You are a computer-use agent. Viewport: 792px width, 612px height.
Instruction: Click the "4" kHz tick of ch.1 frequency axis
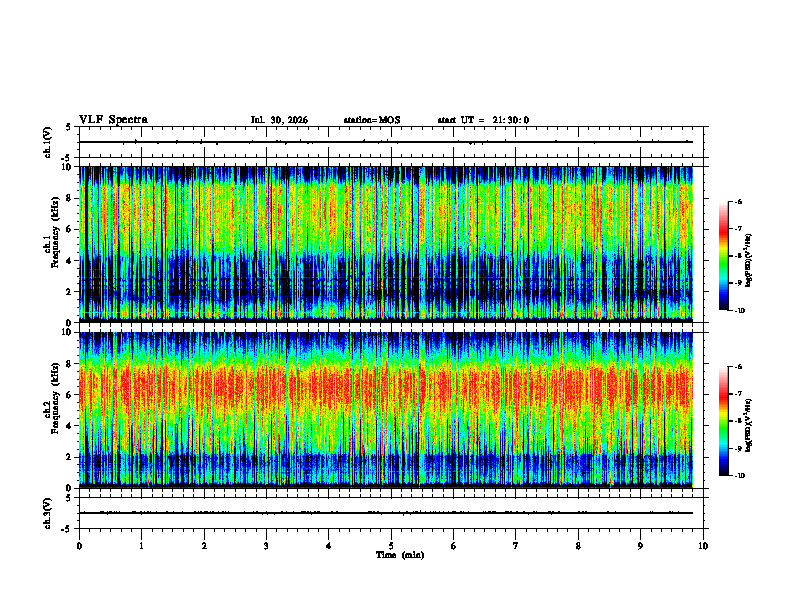[69, 261]
